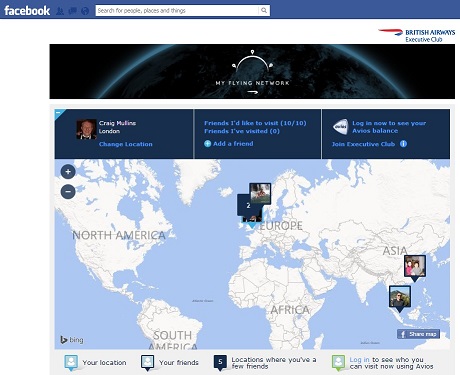Open Friends I've visited list

[x=242, y=131]
